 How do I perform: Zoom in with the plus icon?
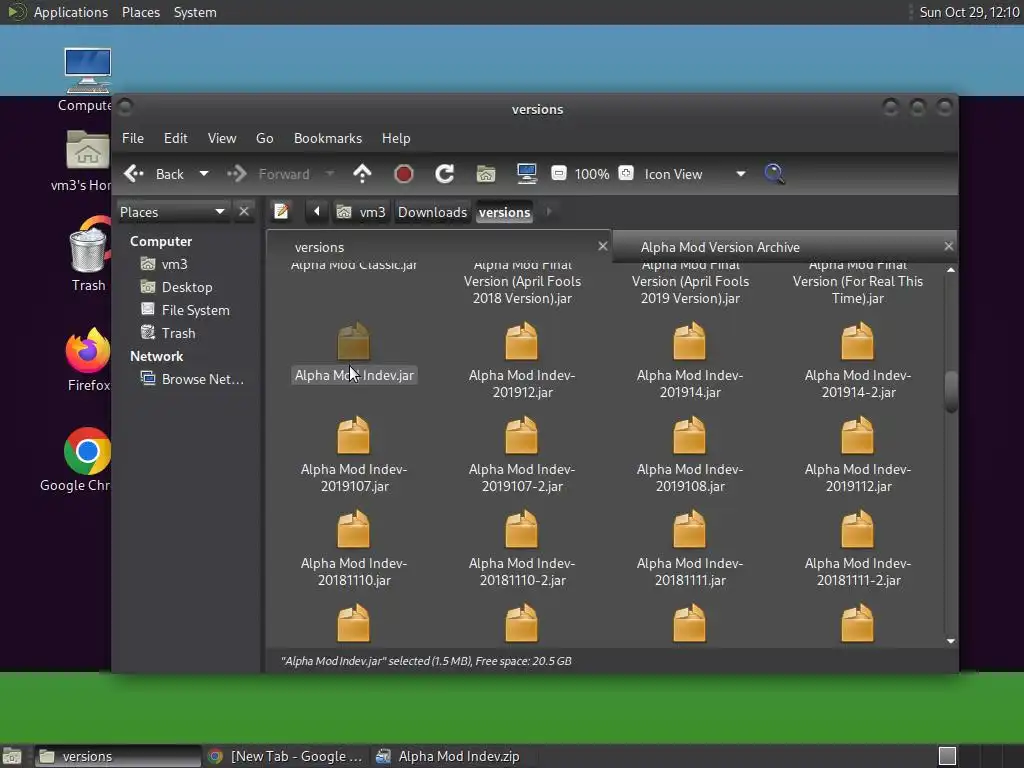626,173
